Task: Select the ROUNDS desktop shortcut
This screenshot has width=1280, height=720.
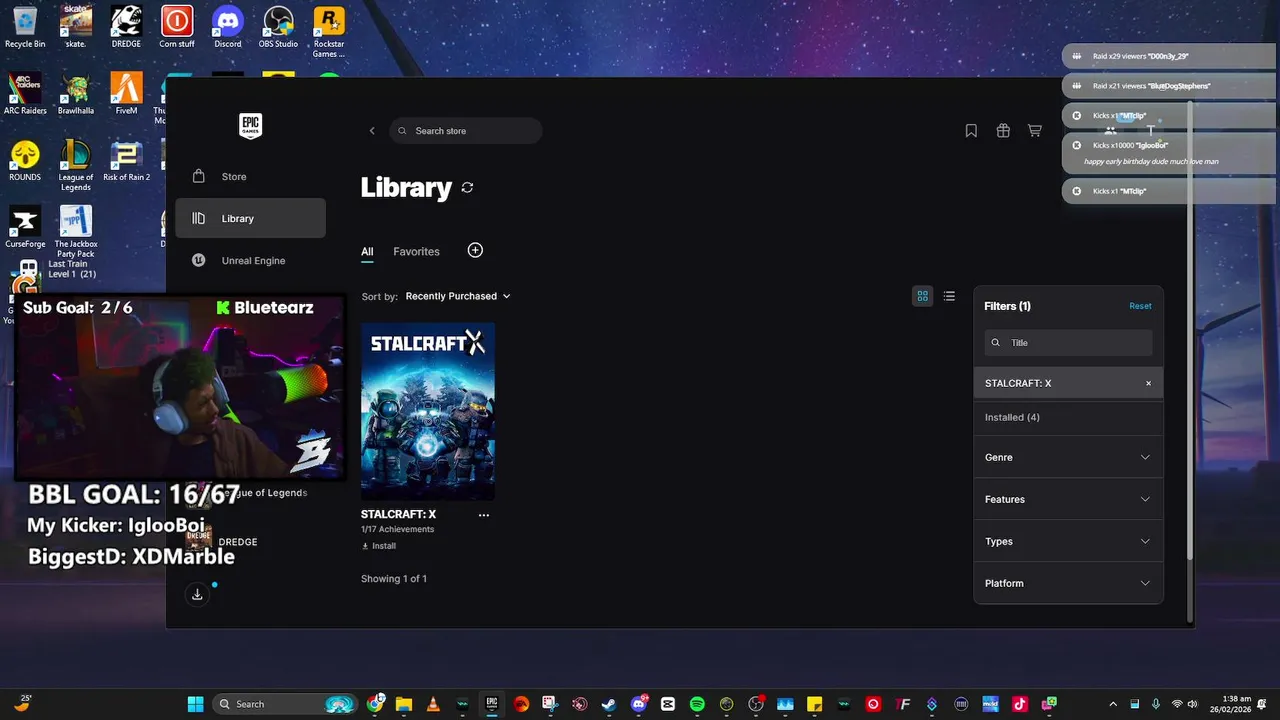Action: (x=25, y=160)
